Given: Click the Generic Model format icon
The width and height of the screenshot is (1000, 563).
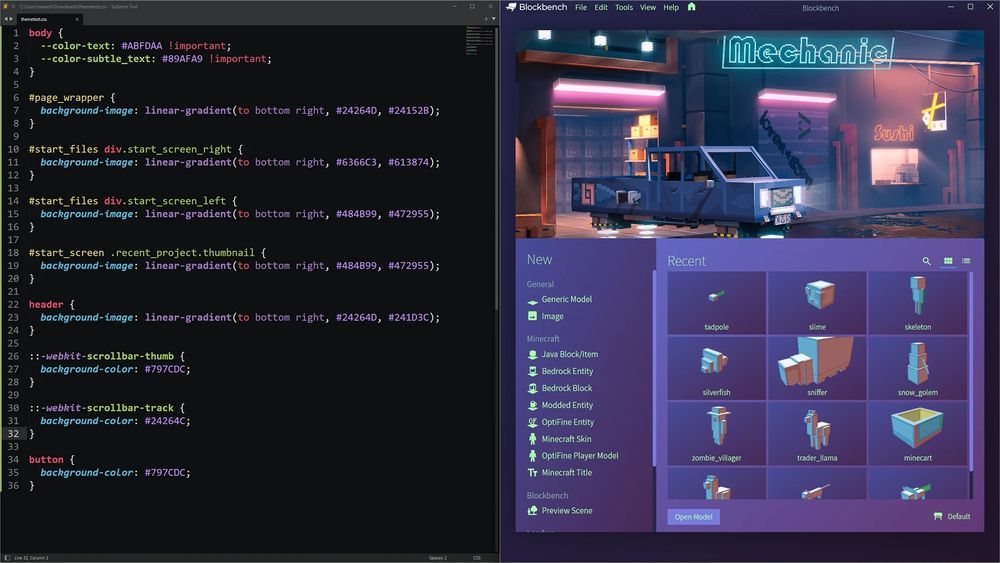Looking at the screenshot, I should (x=533, y=300).
